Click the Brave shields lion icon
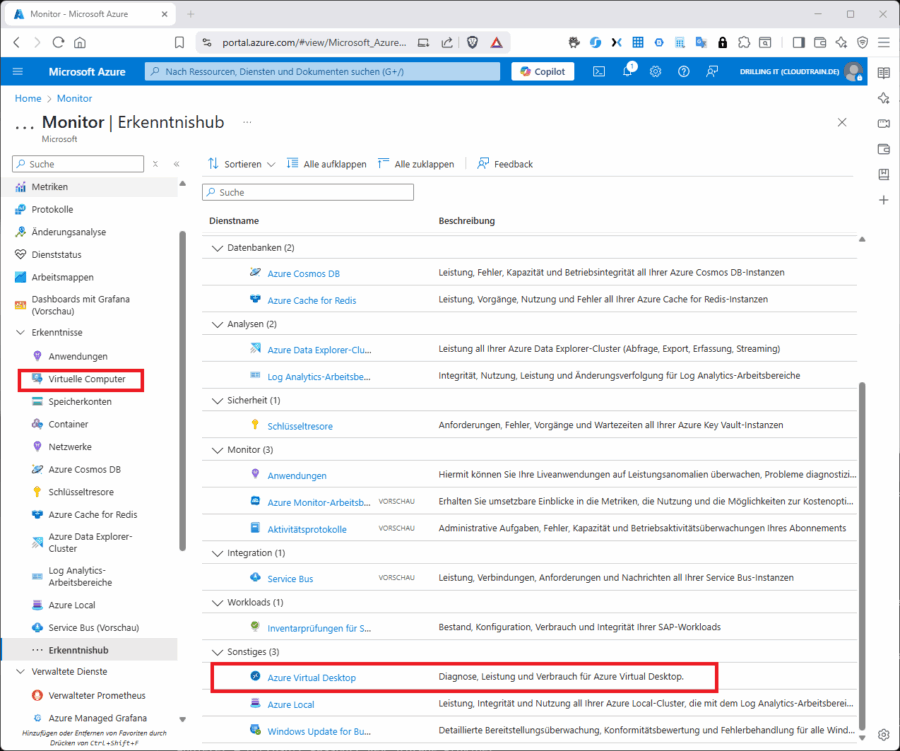The height and width of the screenshot is (751, 900). click(x=472, y=42)
